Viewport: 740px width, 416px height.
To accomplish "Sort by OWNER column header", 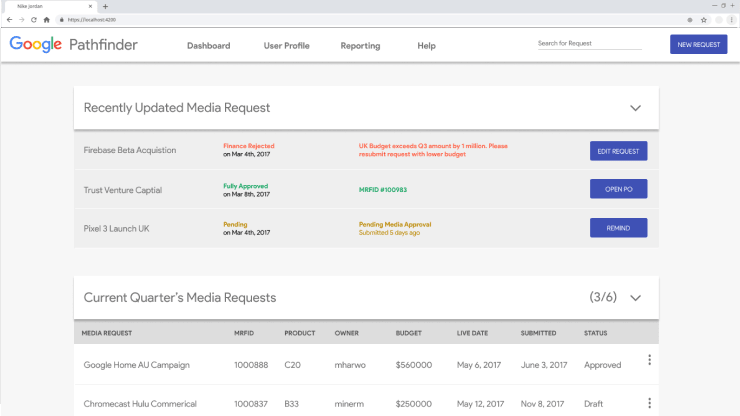I will click(x=346, y=333).
